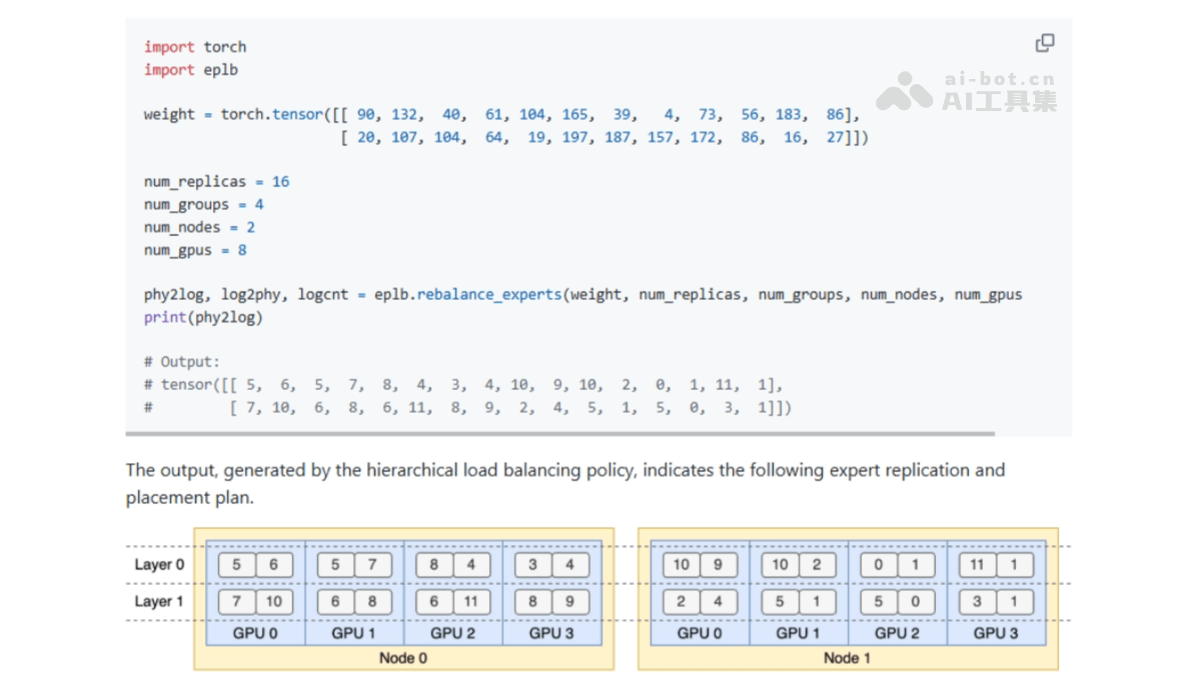Click the AI工具集 watermark text
Viewport: 1200px width, 675px height.
pos(999,100)
